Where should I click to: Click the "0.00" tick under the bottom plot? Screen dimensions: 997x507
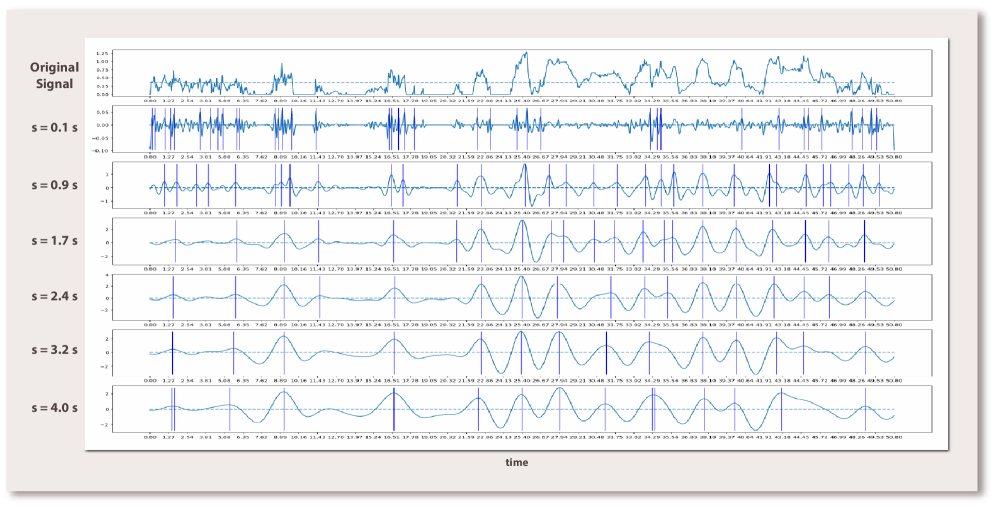150,438
